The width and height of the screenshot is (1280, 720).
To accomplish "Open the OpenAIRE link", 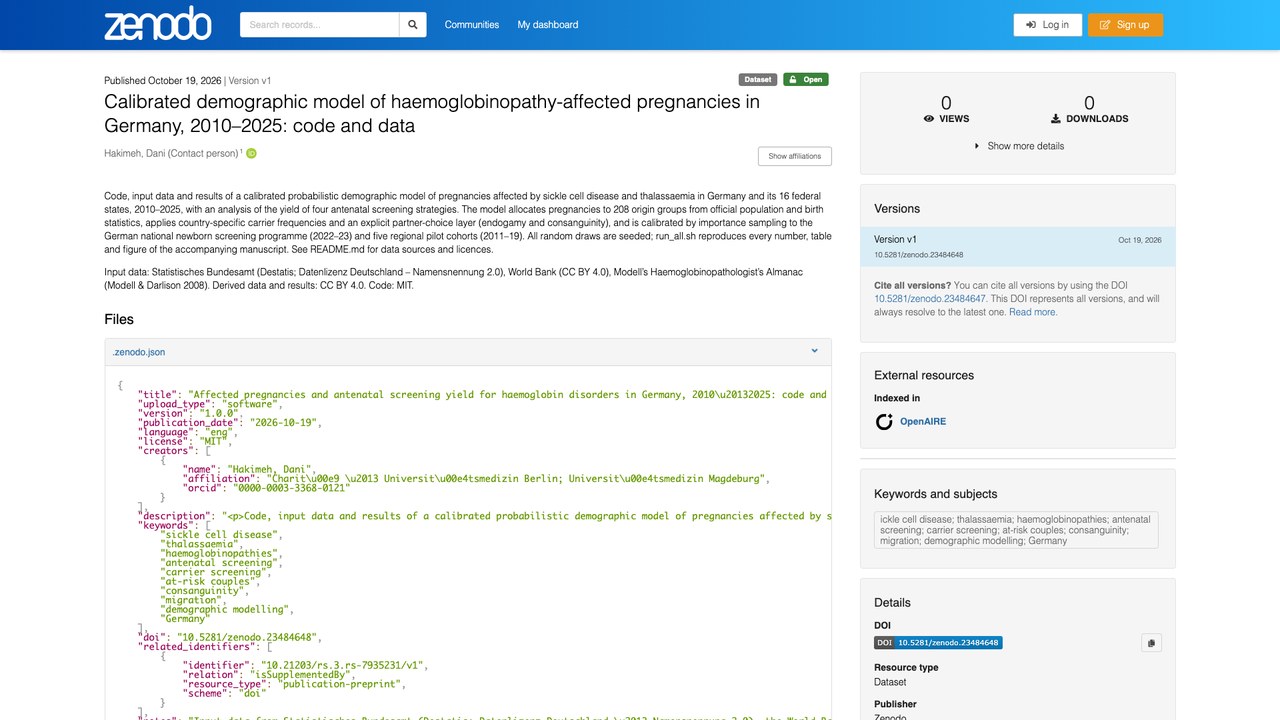I will click(x=922, y=422).
